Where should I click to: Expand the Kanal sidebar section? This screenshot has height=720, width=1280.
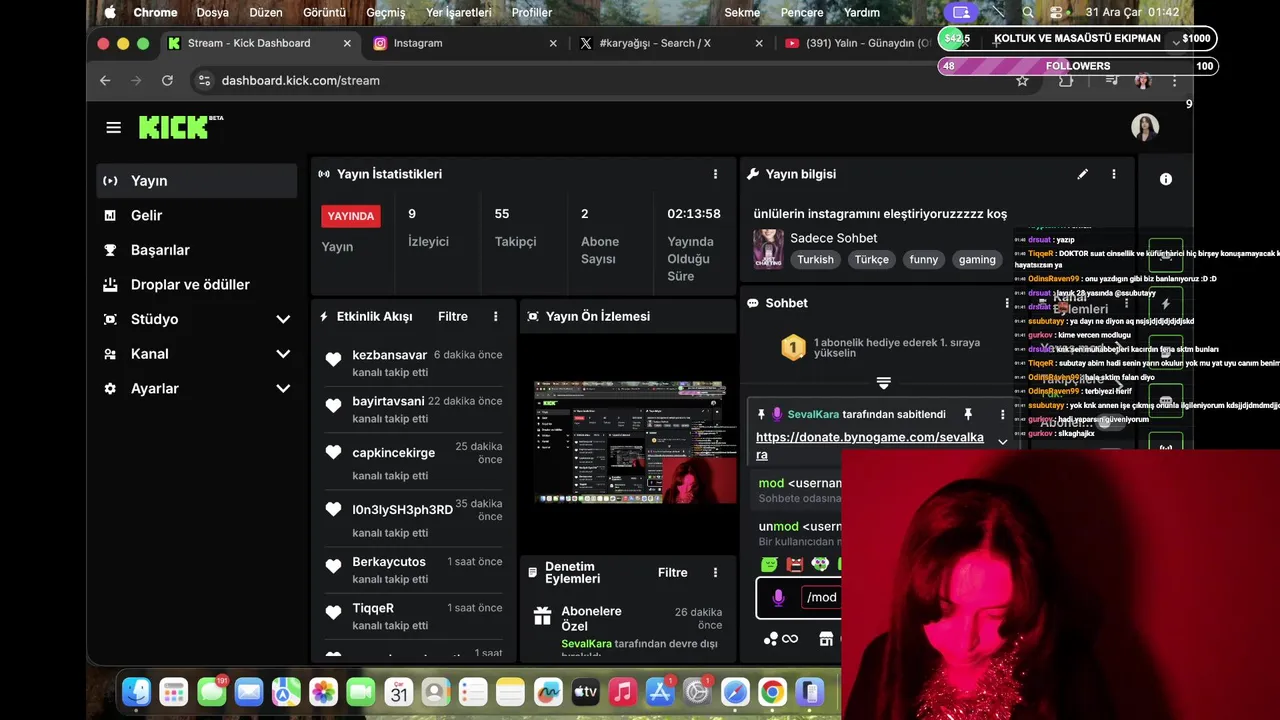(x=283, y=354)
